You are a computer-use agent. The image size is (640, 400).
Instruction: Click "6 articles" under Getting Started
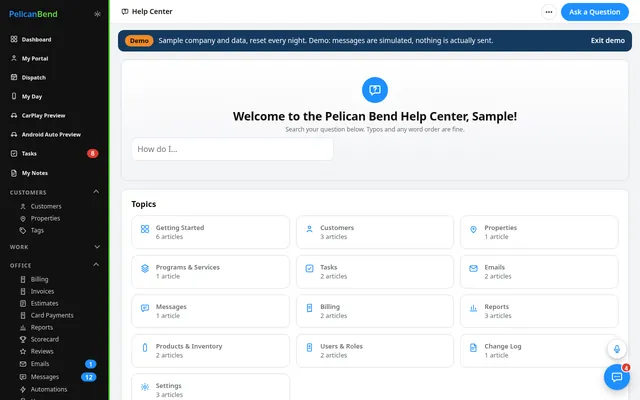tap(169, 237)
